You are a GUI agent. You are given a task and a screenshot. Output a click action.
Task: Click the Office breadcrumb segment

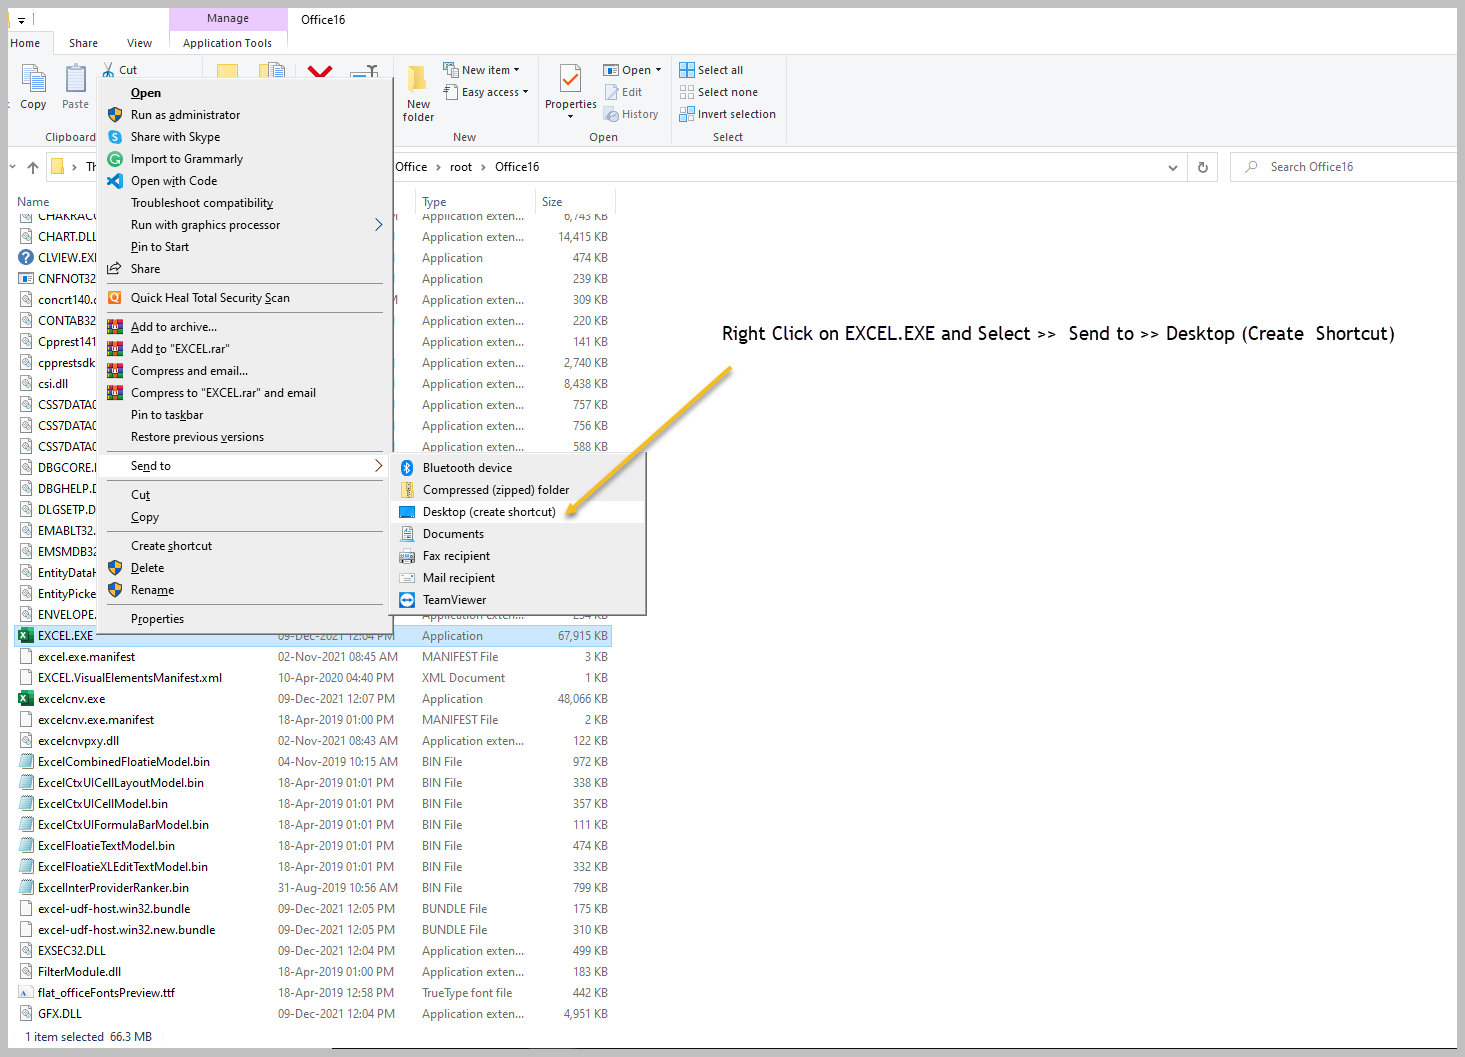click(x=411, y=167)
